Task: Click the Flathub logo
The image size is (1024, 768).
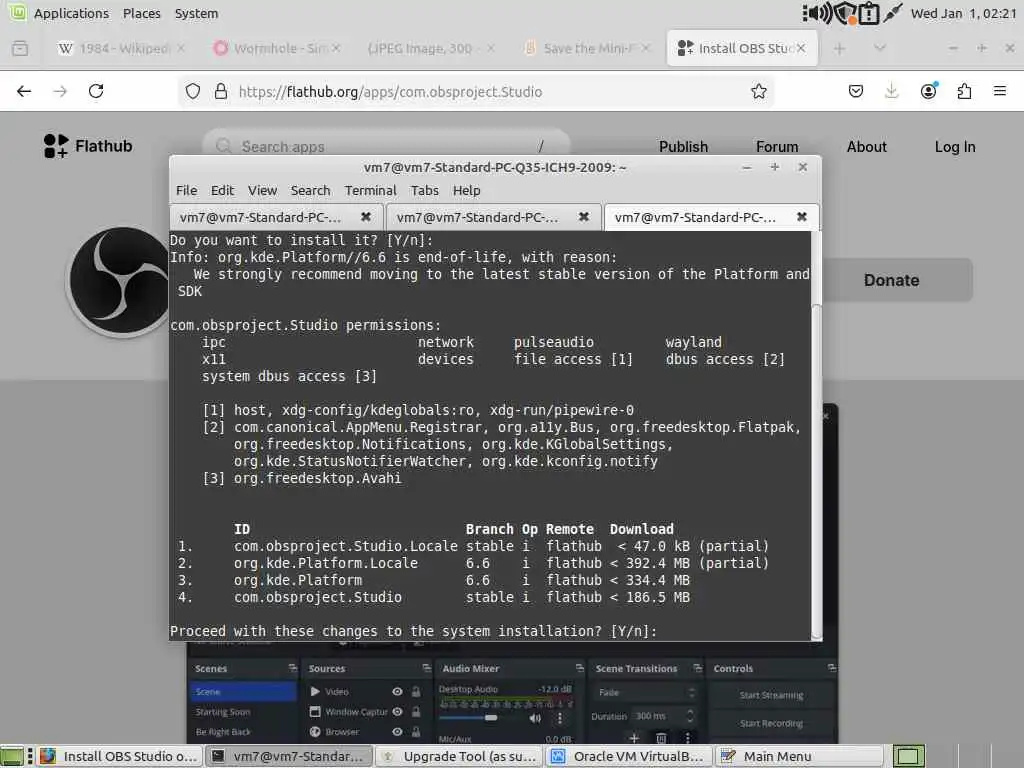Action: [88, 146]
